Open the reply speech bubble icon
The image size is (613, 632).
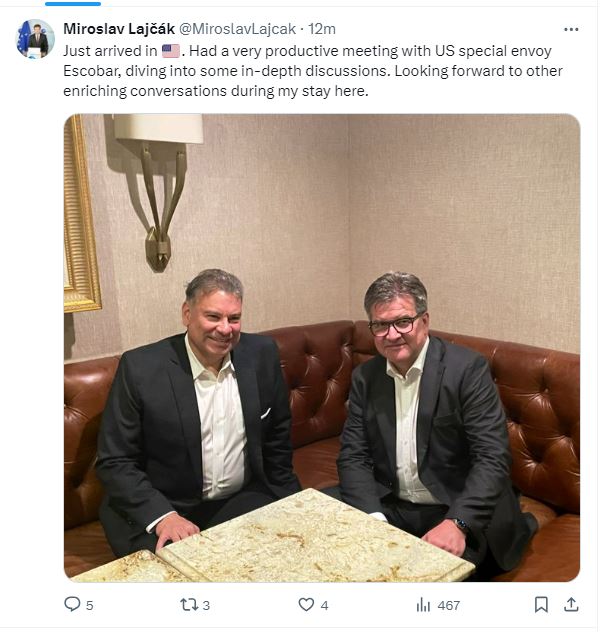pos(72,604)
